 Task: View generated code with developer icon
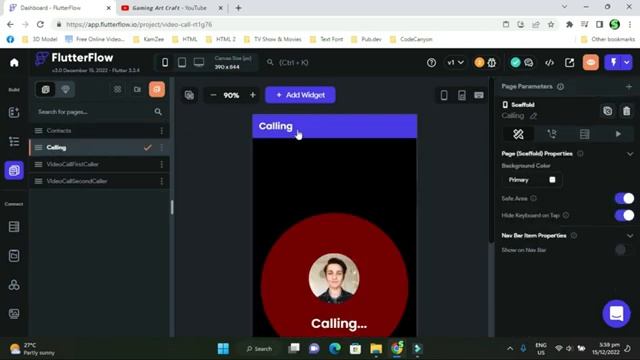coord(549,63)
